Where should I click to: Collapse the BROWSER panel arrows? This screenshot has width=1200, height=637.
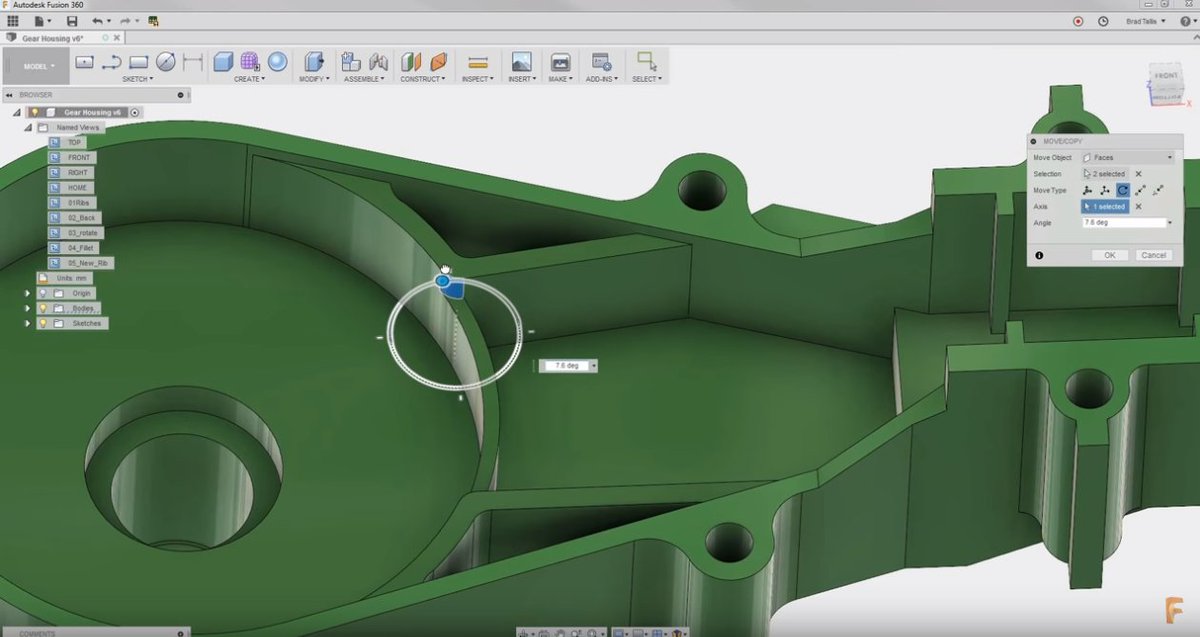point(9,95)
